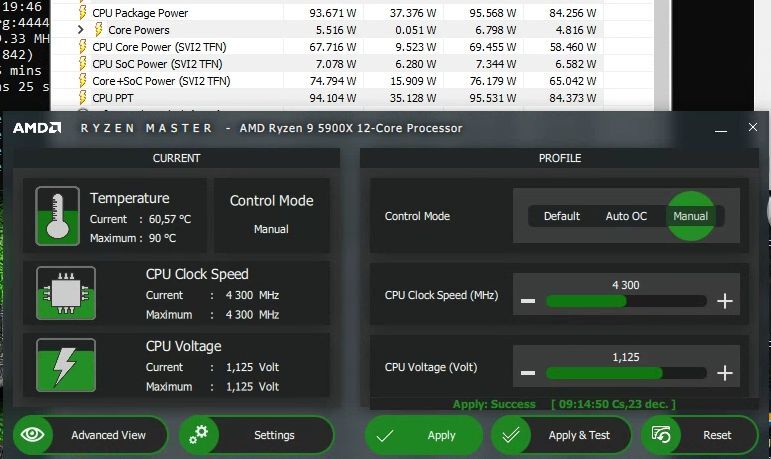Click the 84.373 W value cell
Image resolution: width=771 pixels, height=459 pixels.
(573, 98)
